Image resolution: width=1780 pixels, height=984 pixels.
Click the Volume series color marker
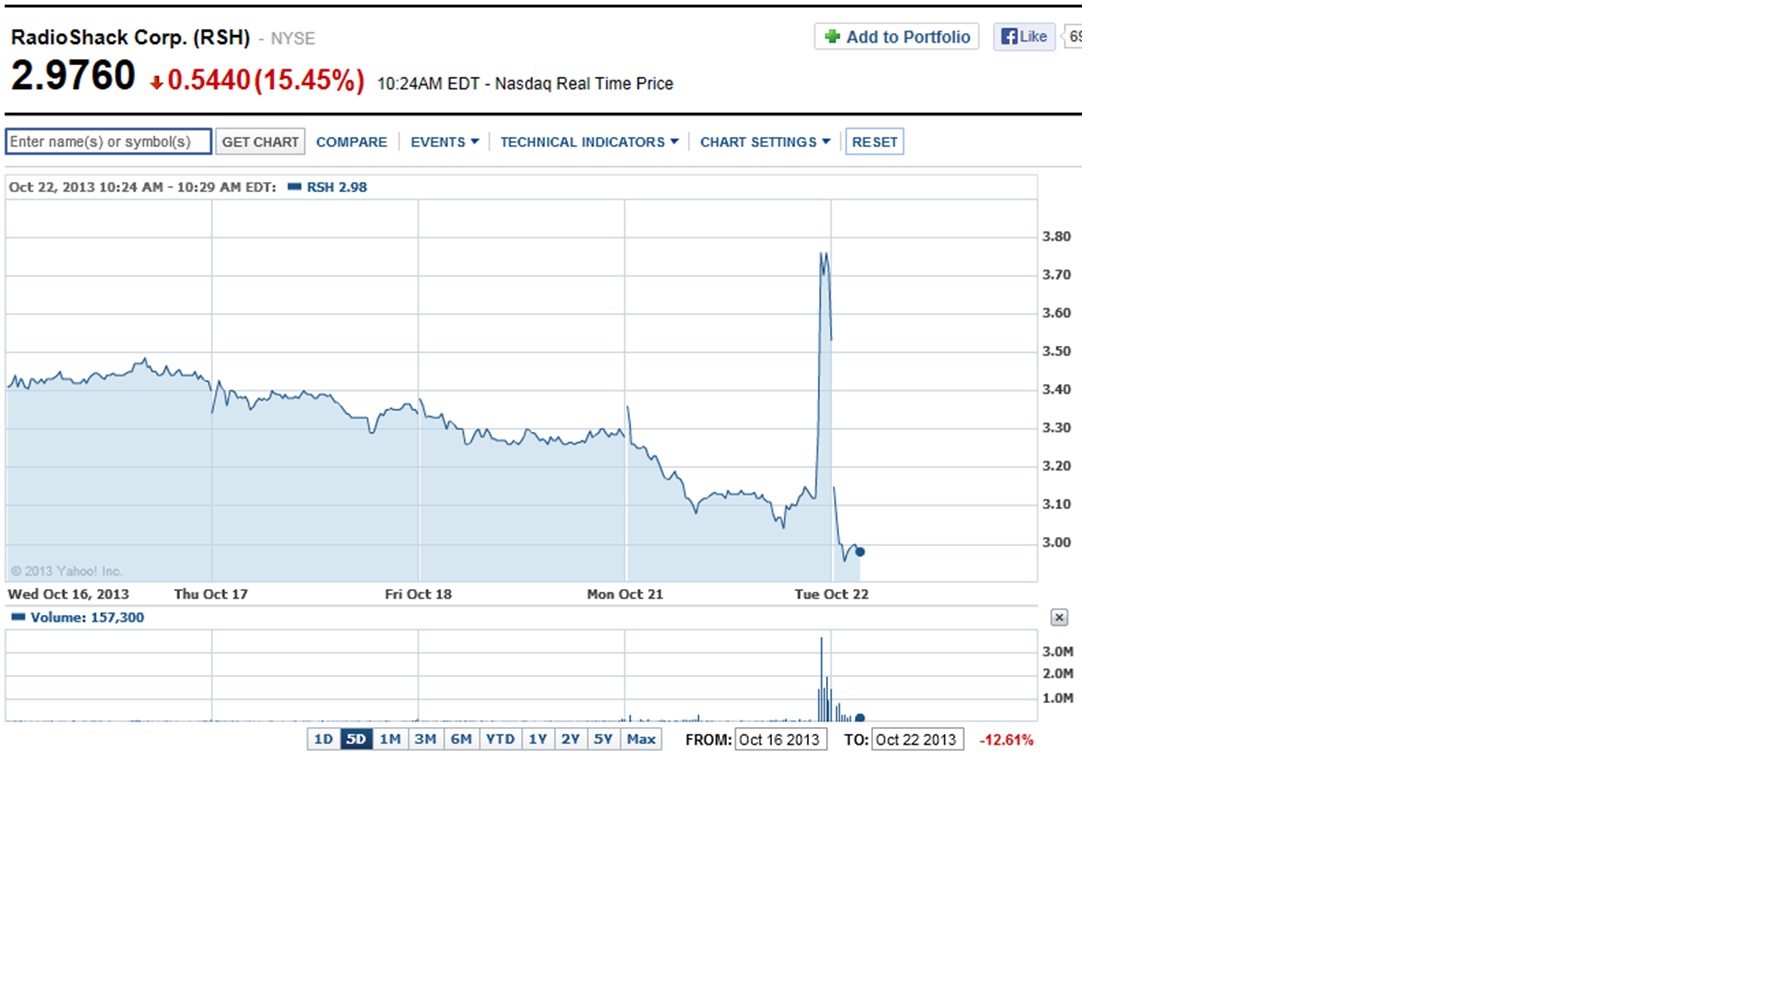(18, 617)
